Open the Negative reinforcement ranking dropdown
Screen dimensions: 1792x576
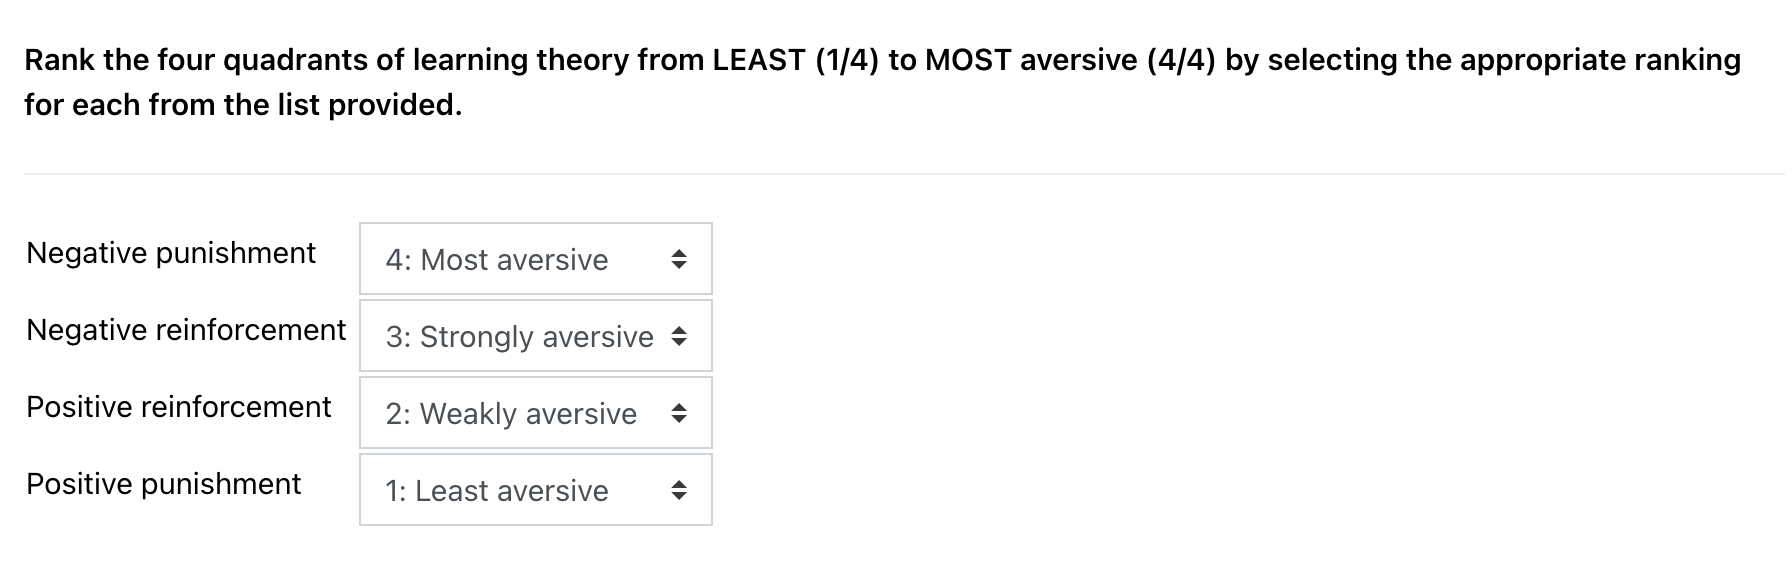pos(535,336)
